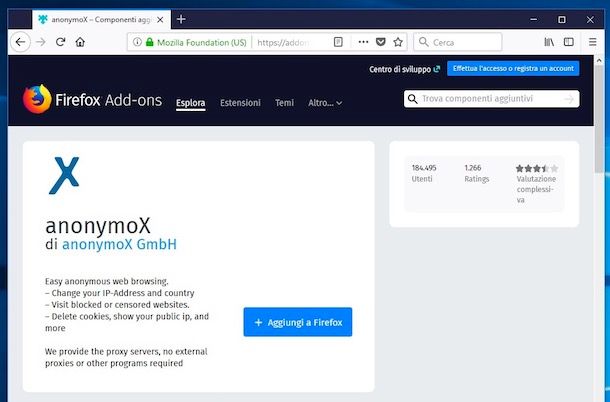Viewport: 610px width, 402px height.
Task: Open a new tab with the plus button
Action: 181,19
